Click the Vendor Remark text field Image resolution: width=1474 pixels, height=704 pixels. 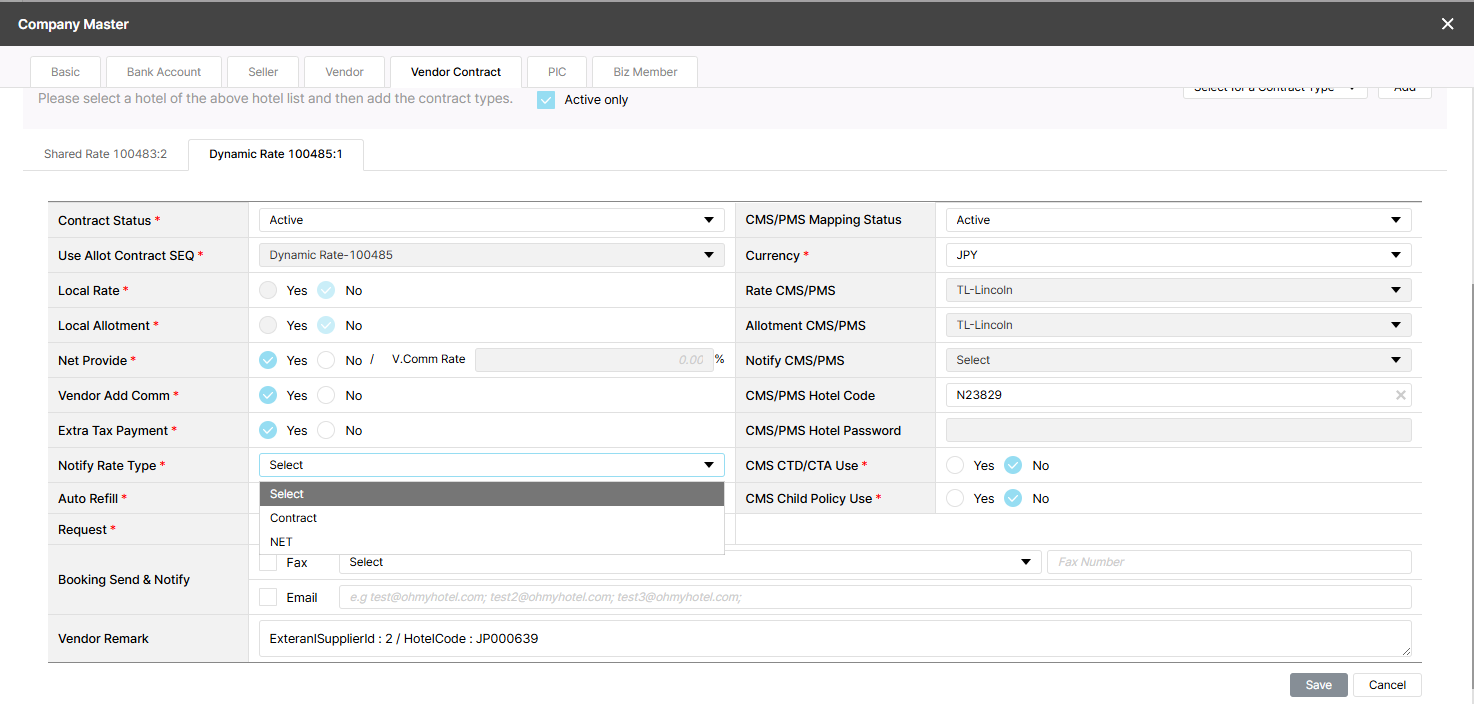click(x=834, y=638)
